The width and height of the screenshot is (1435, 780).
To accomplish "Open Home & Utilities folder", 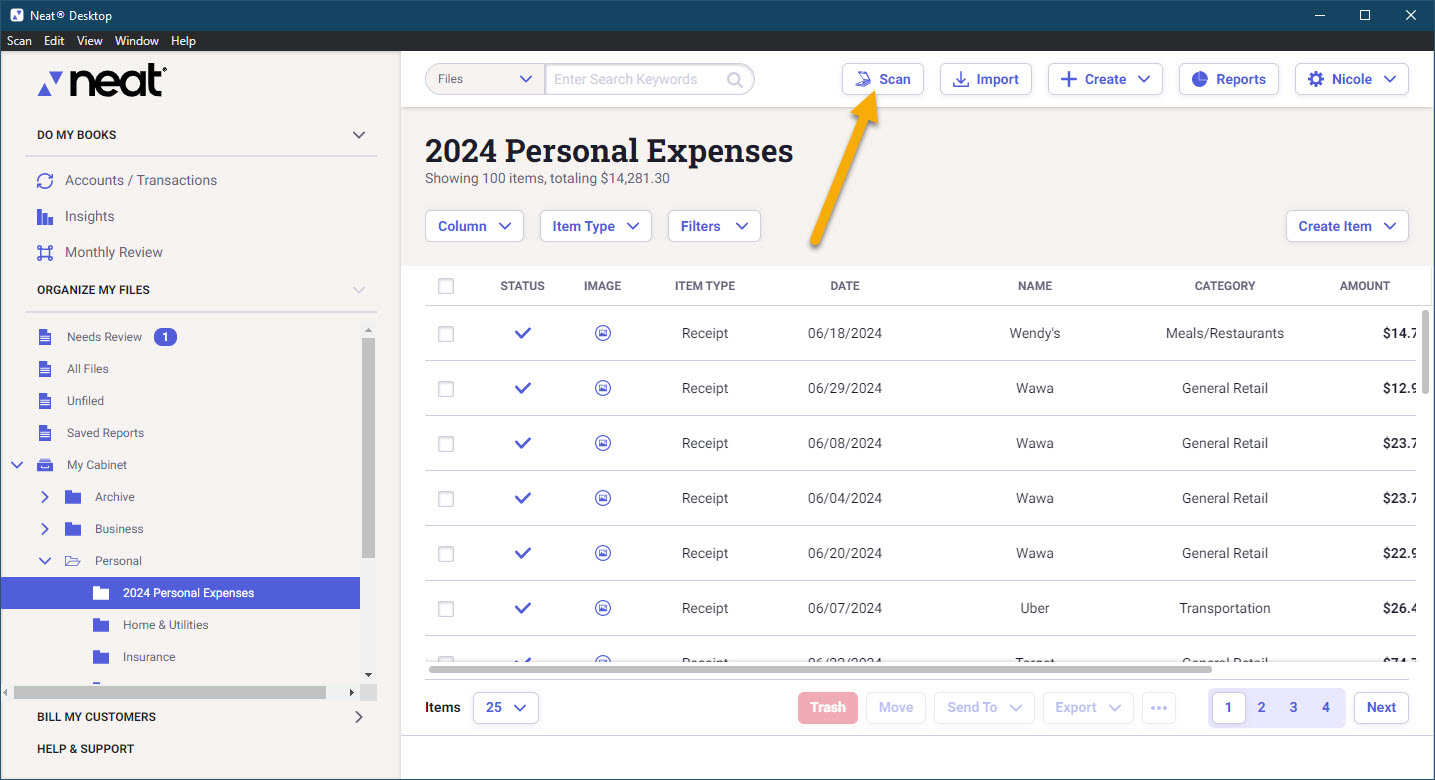I will pyautogui.click(x=165, y=625).
